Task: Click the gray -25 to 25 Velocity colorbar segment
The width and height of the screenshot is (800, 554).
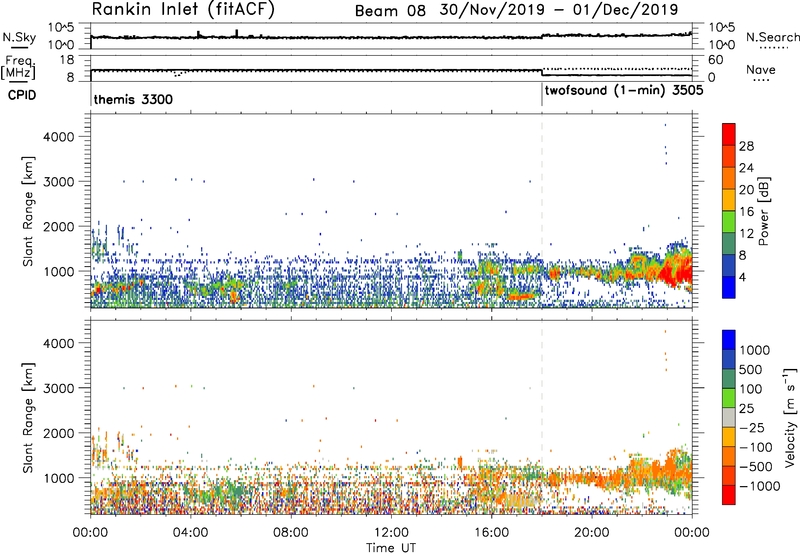Action: click(x=729, y=417)
